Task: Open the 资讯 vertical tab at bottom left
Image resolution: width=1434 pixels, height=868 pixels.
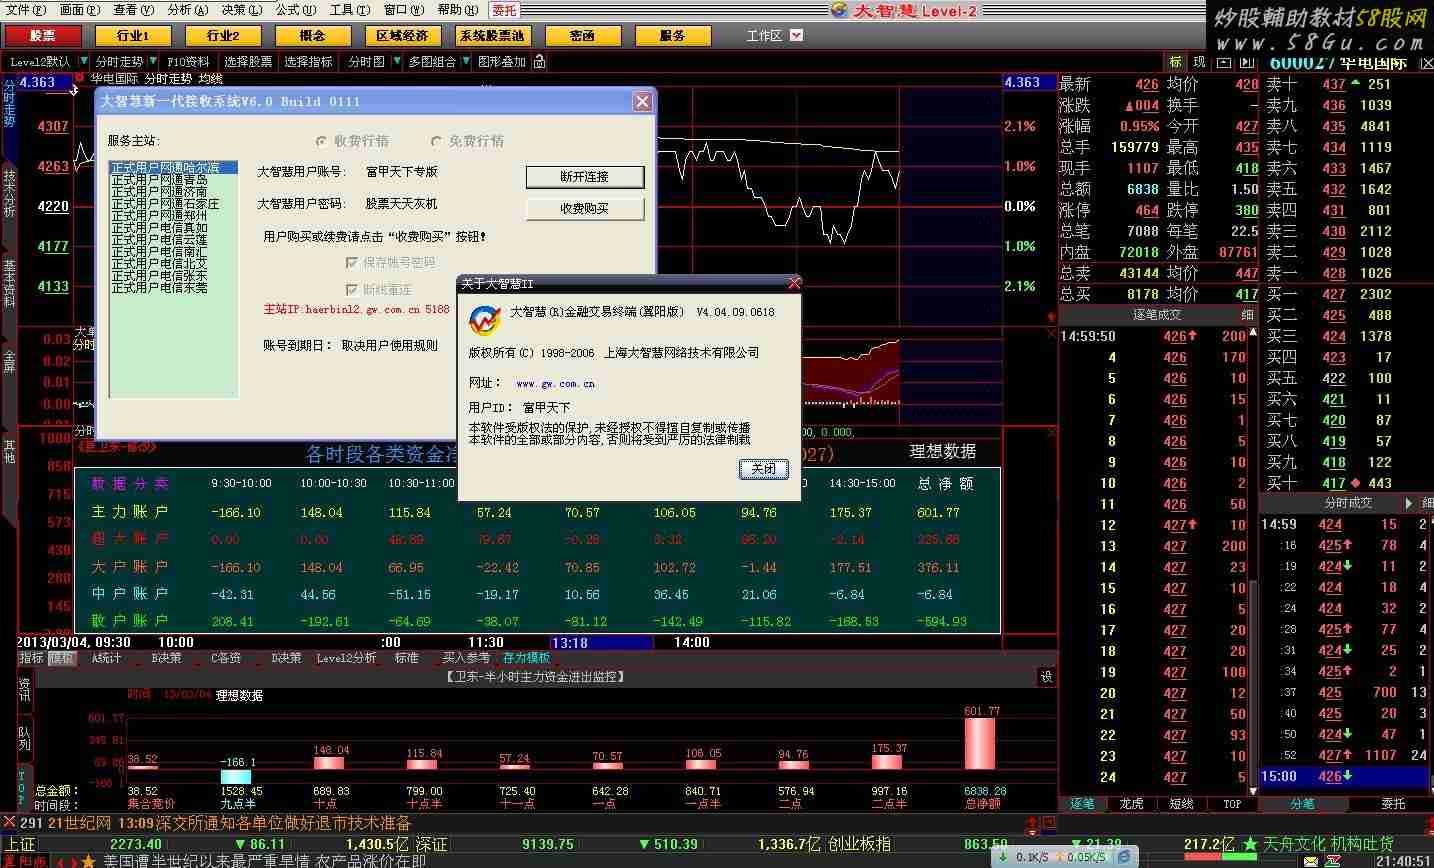Action: click(x=24, y=690)
